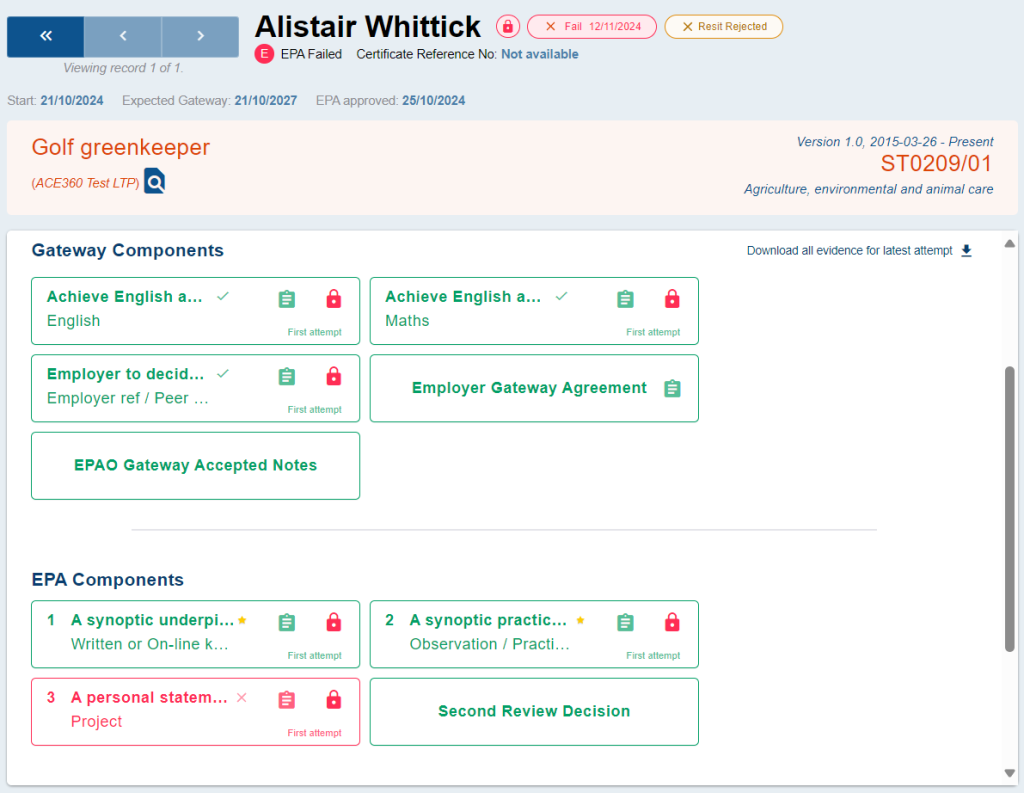Image resolution: width=1024 pixels, height=793 pixels.
Task: Jump to first record with double chevron
Action: 45,36
